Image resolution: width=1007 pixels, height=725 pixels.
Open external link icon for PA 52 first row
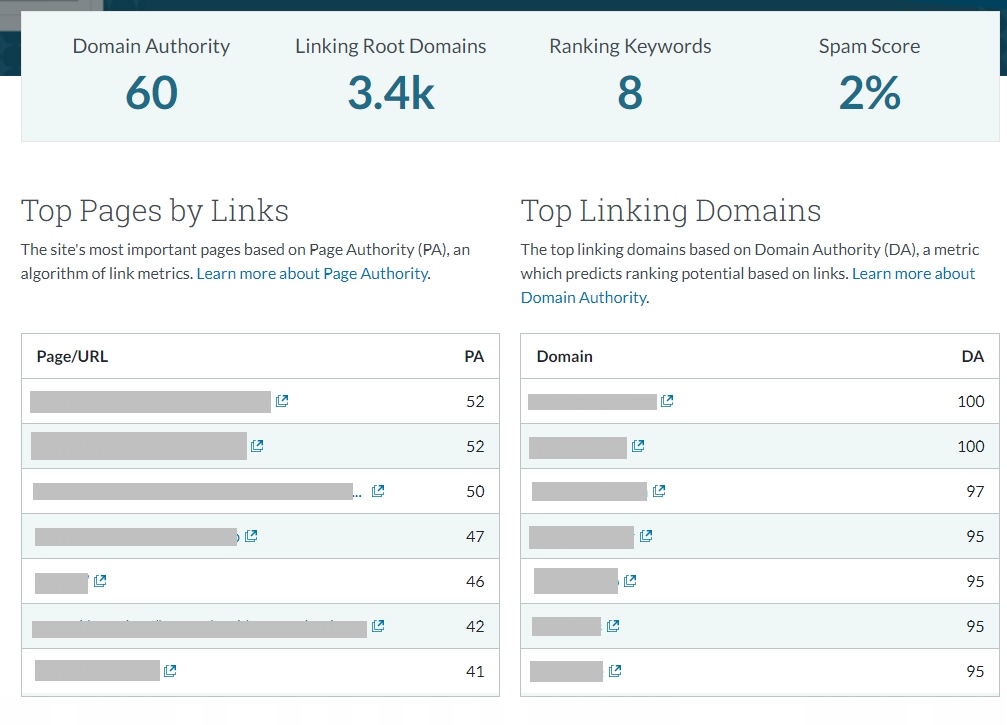coord(282,401)
